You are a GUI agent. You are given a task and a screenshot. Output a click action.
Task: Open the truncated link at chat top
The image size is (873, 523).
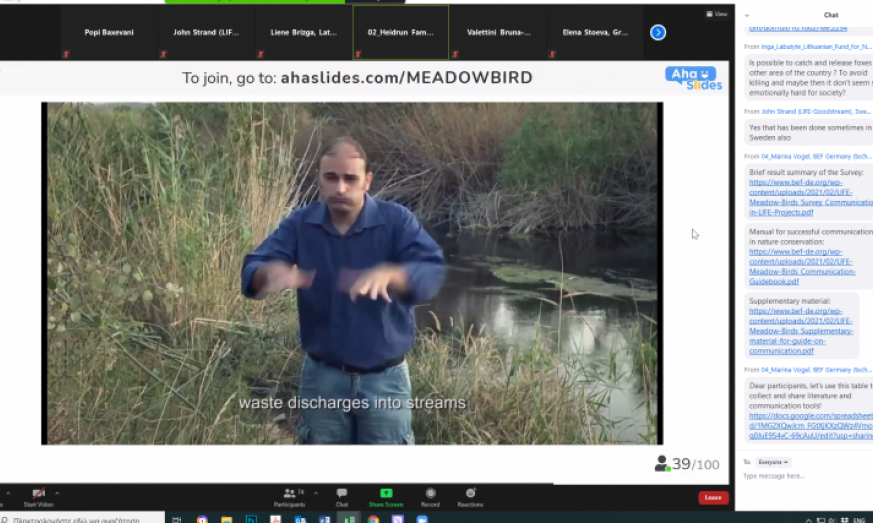(x=798, y=28)
